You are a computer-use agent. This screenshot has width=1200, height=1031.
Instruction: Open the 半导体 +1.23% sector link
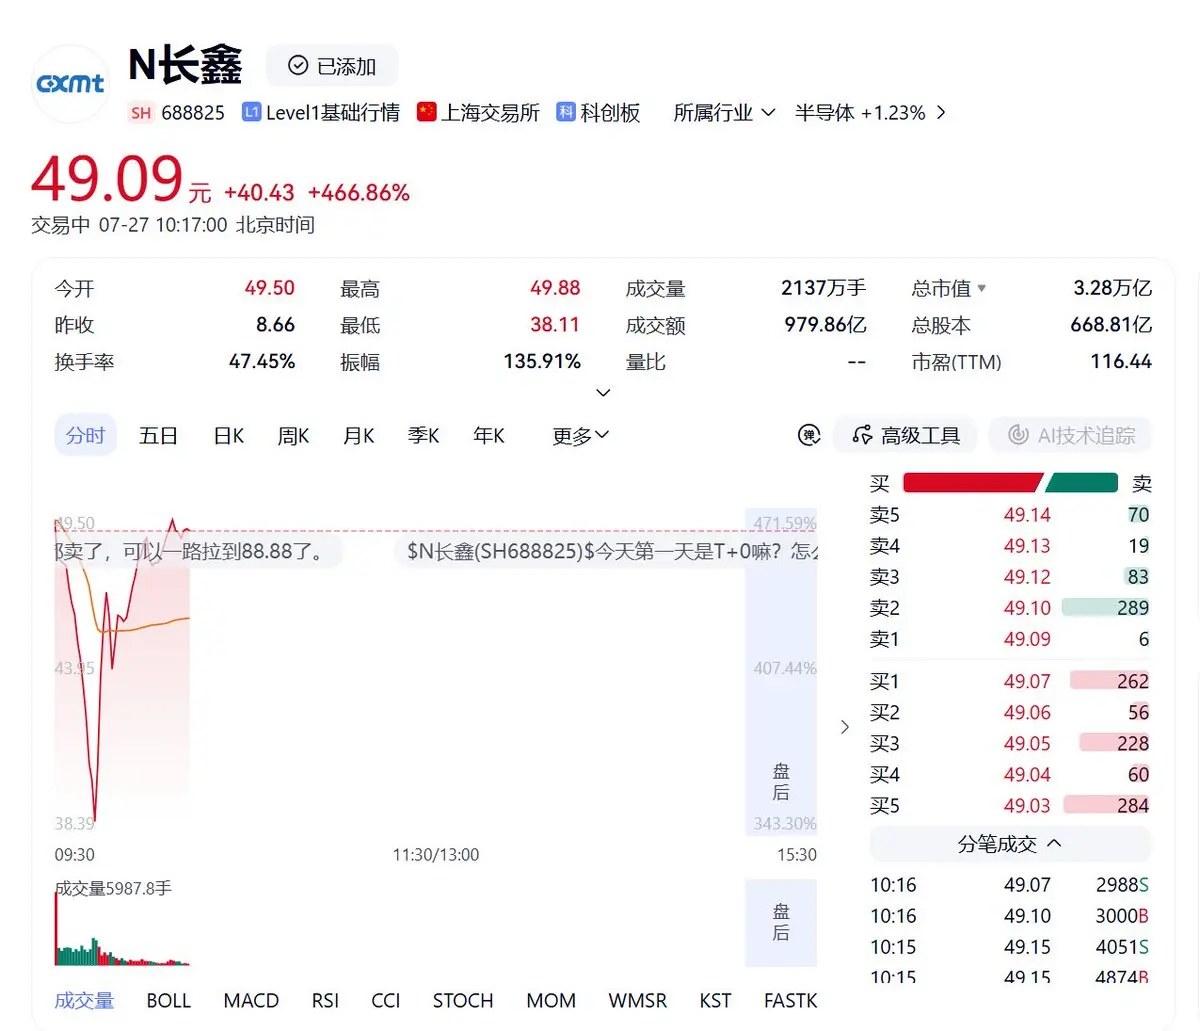point(860,113)
